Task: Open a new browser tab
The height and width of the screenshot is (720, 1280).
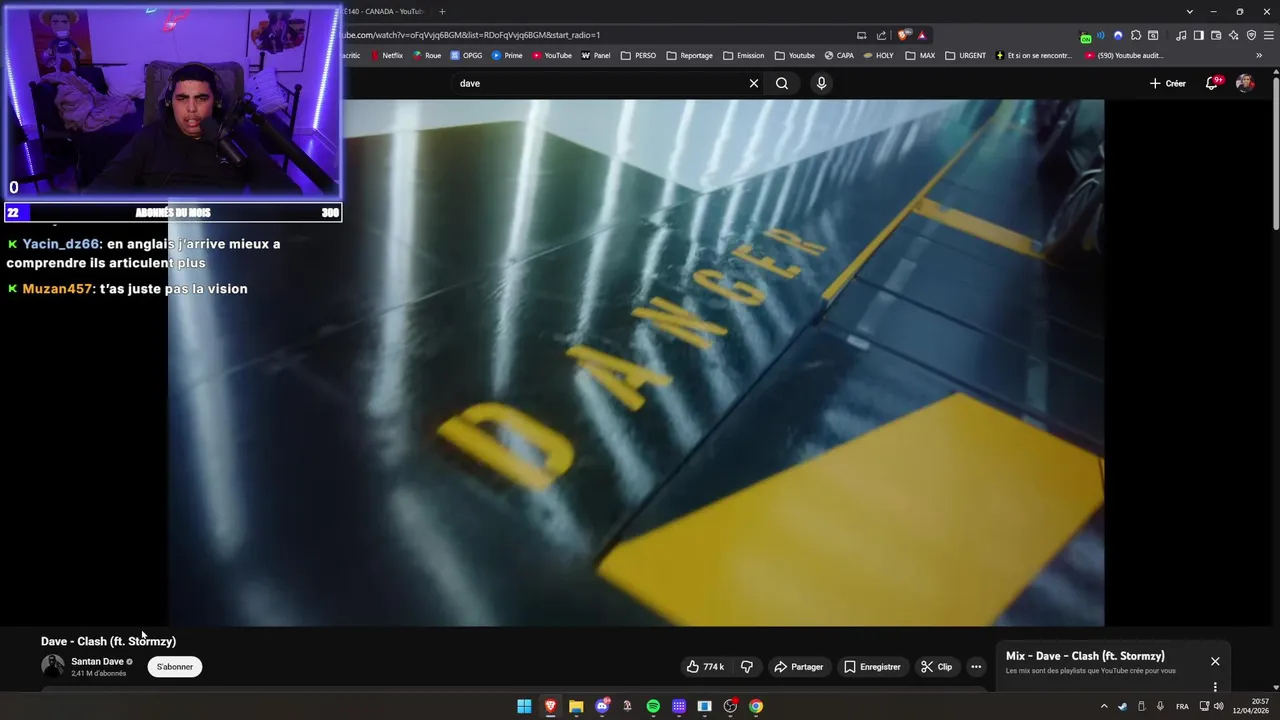Action: [x=442, y=12]
